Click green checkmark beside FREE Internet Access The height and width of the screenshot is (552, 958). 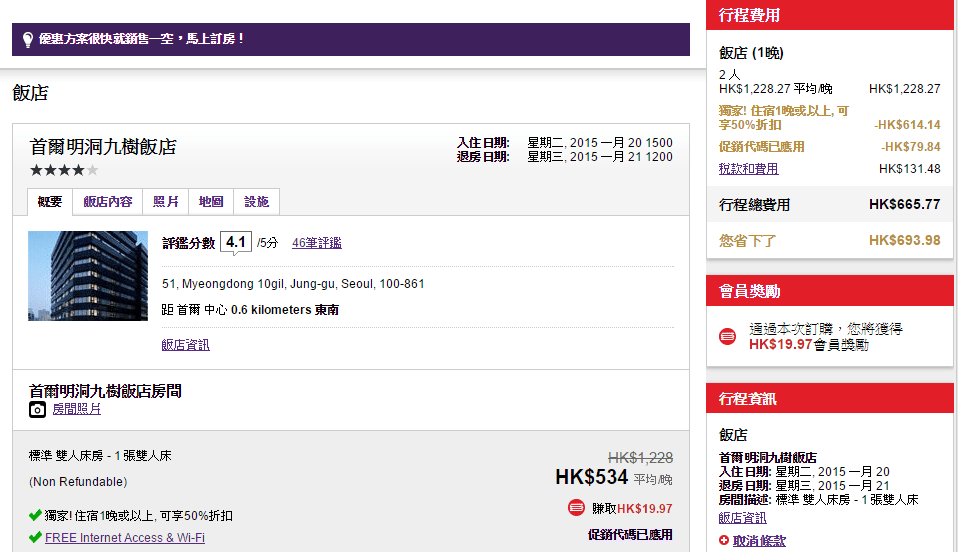(x=36, y=538)
